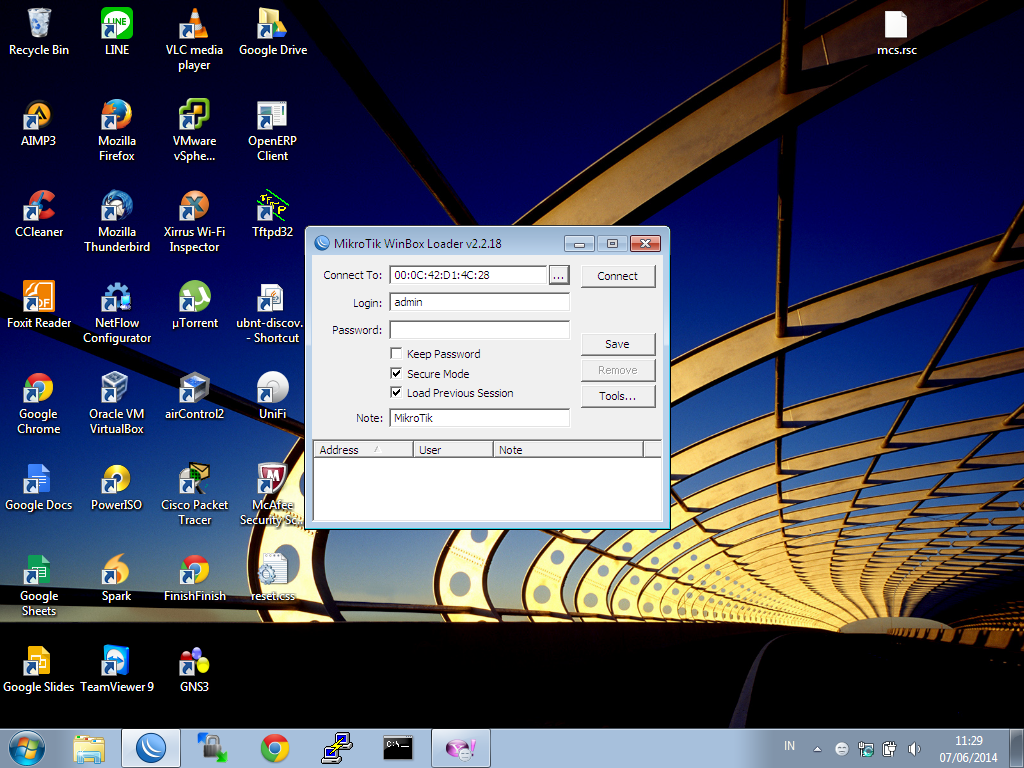Screen dimensions: 1024x768
Task: Open the Windows Start menu
Action: click(x=25, y=747)
